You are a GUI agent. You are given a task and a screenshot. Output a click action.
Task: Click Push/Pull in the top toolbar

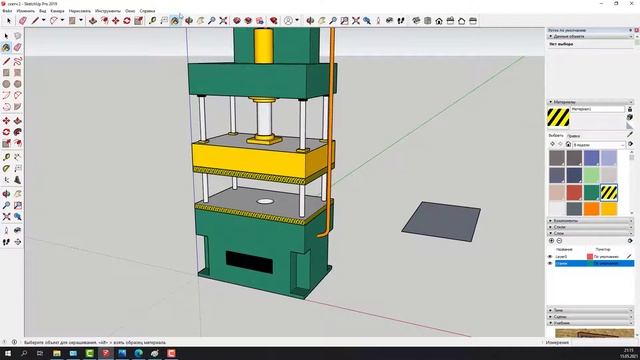click(x=93, y=20)
